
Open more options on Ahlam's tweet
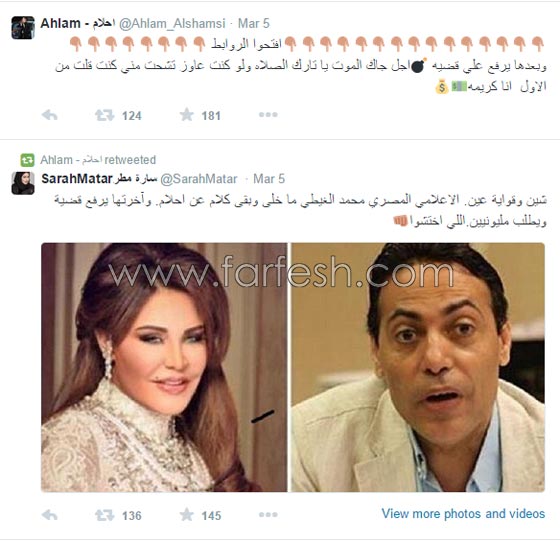tap(268, 115)
